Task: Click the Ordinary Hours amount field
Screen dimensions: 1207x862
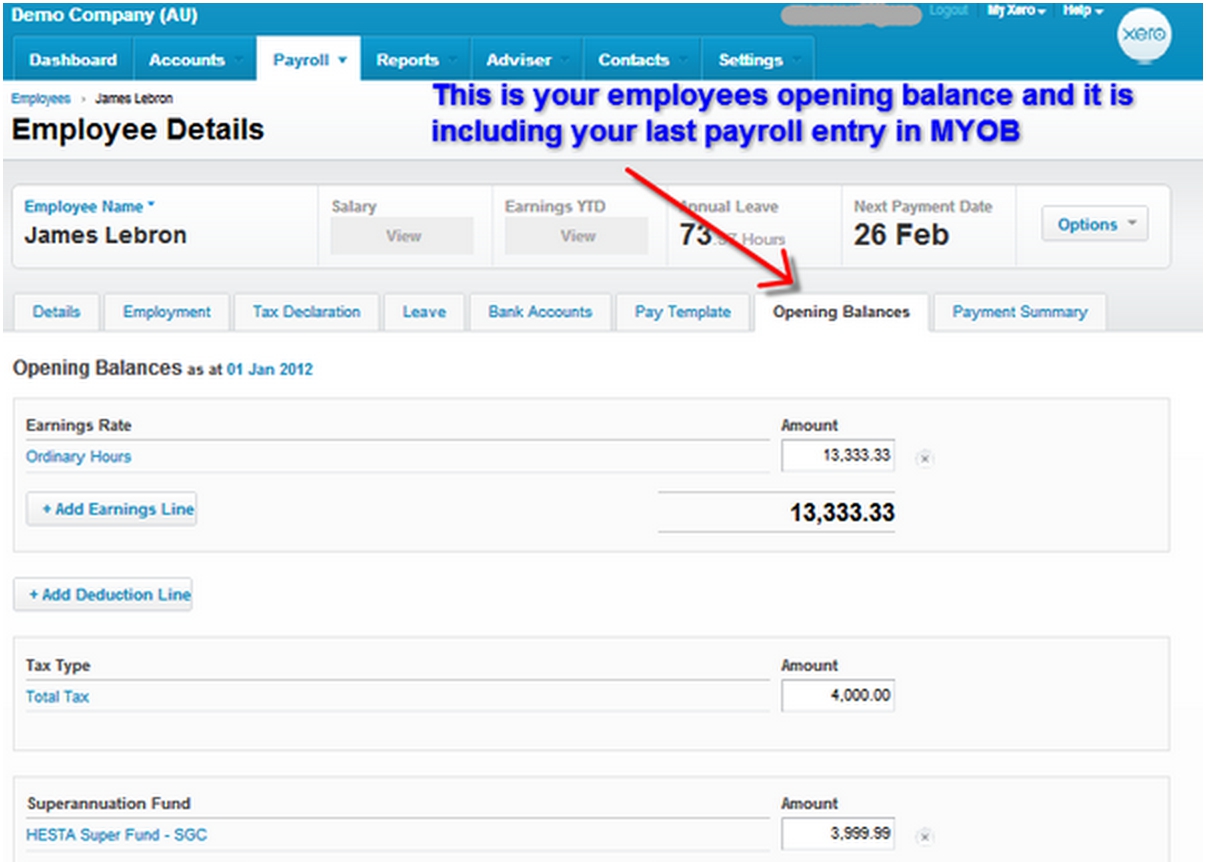Action: coord(837,456)
